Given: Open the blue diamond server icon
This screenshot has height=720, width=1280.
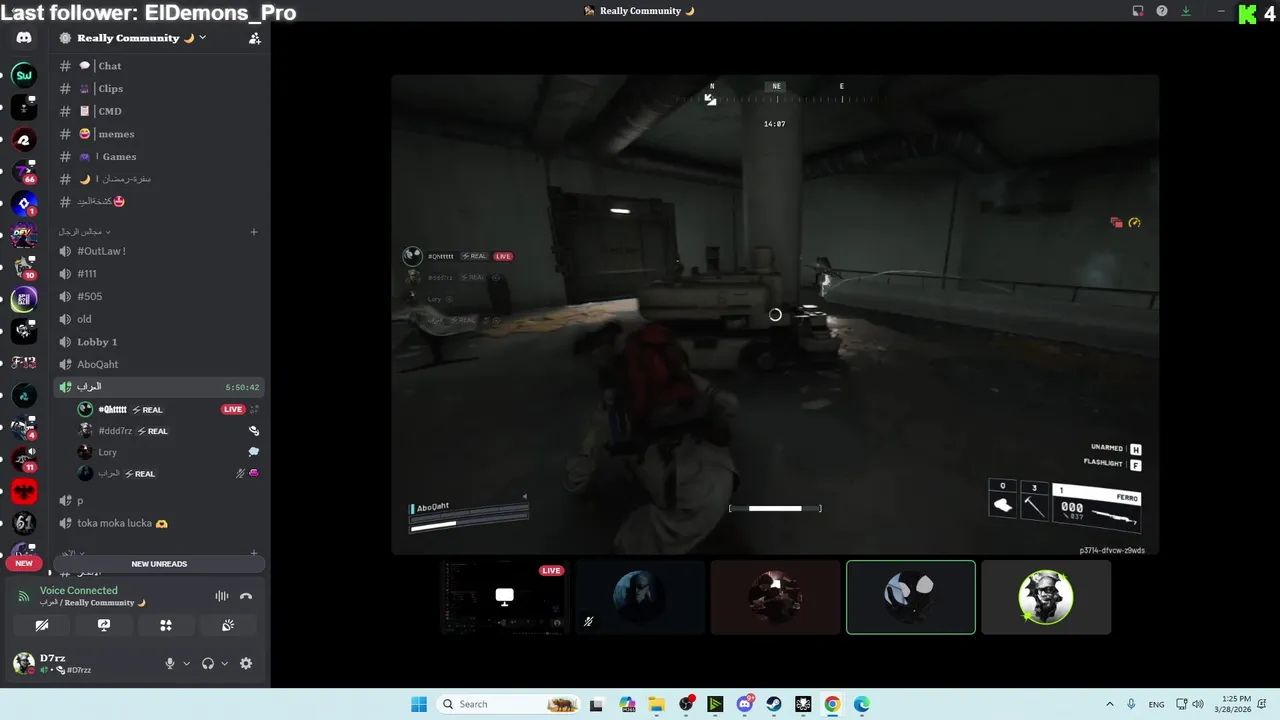Looking at the screenshot, I should [x=24, y=203].
